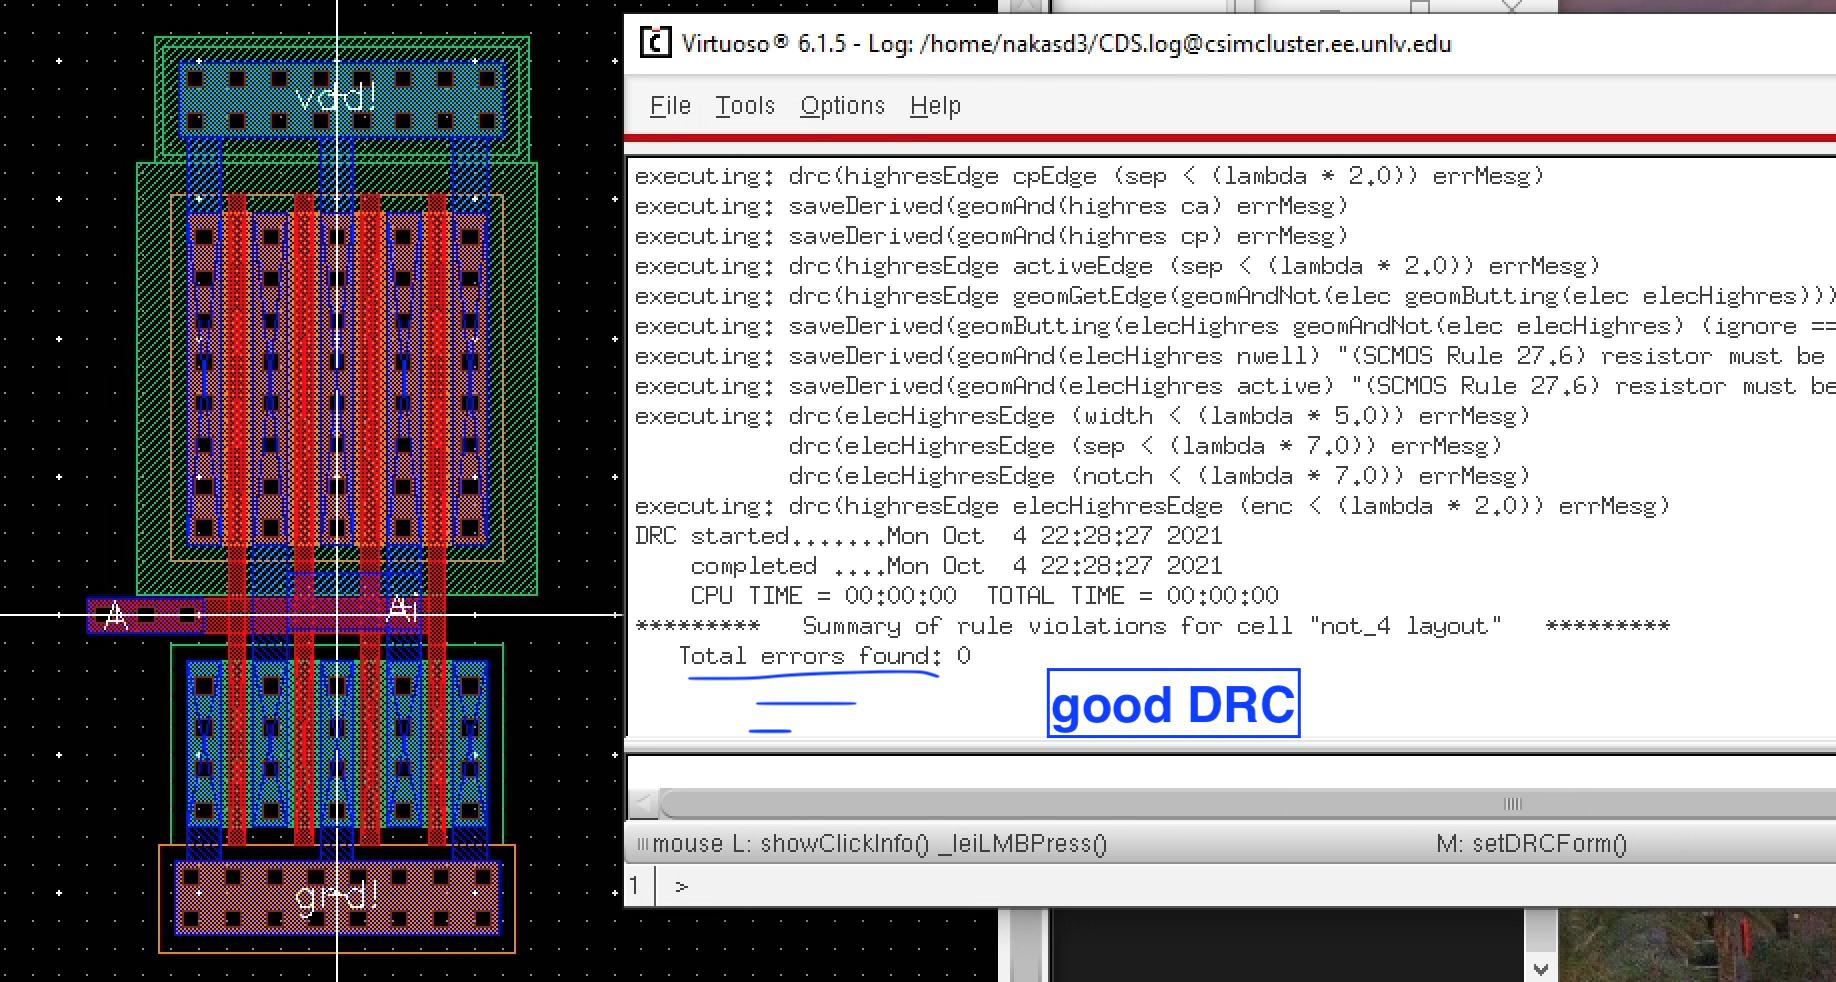Click the 'Ai' pin label in the layout
1836x982 pixels.
[402, 607]
